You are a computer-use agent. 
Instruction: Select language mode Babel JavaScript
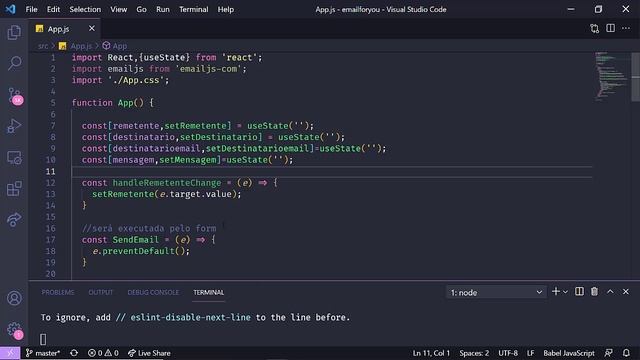[569, 353]
